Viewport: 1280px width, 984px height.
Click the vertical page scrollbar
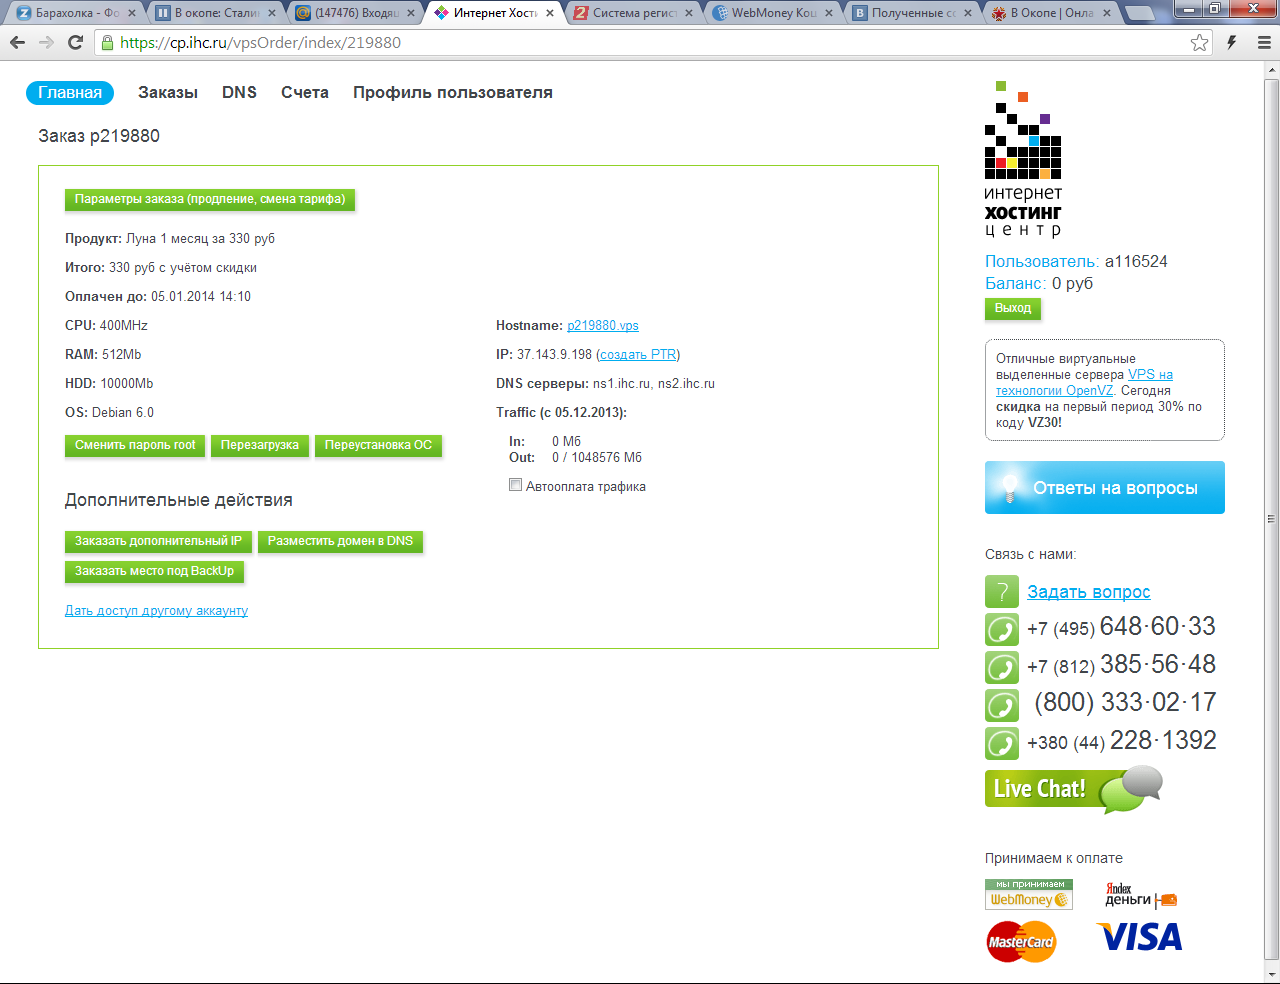[x=1271, y=520]
